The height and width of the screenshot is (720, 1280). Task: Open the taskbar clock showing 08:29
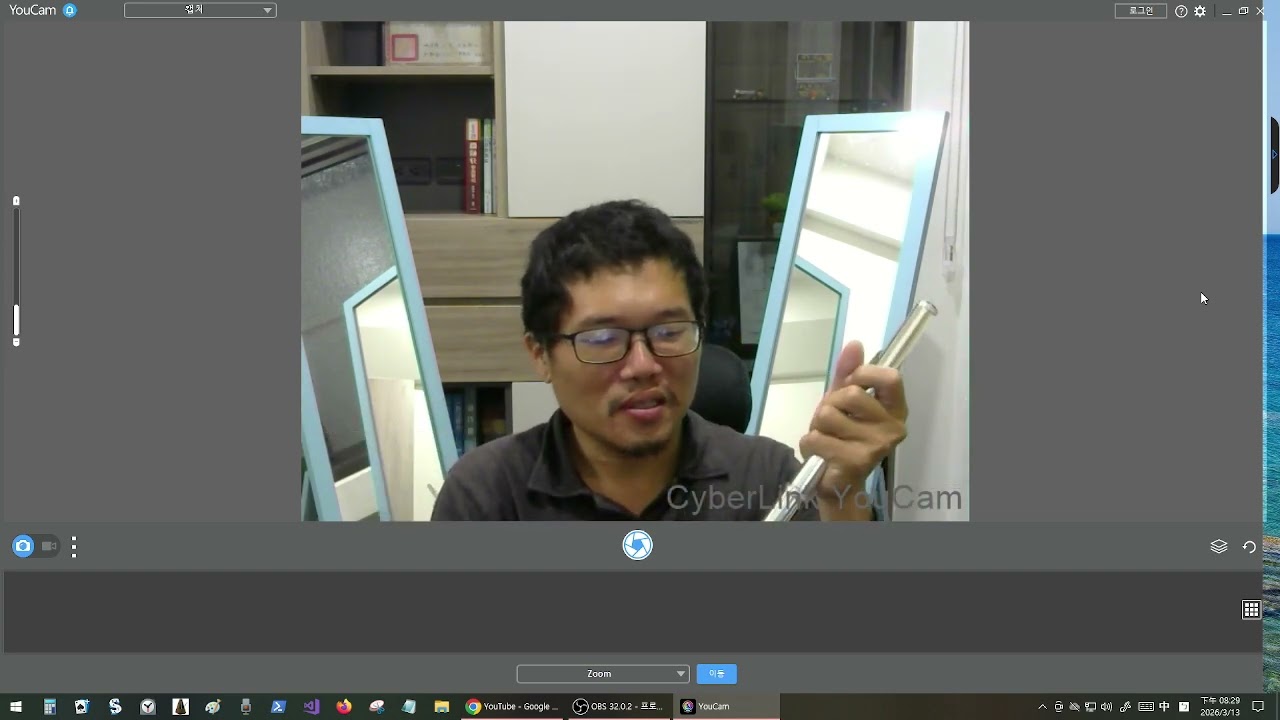[x=1220, y=707]
